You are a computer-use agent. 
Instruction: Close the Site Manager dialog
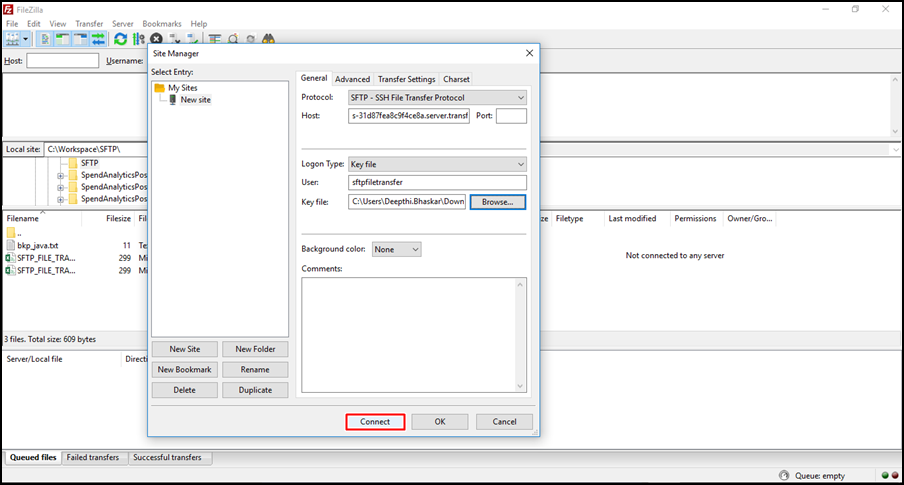529,53
